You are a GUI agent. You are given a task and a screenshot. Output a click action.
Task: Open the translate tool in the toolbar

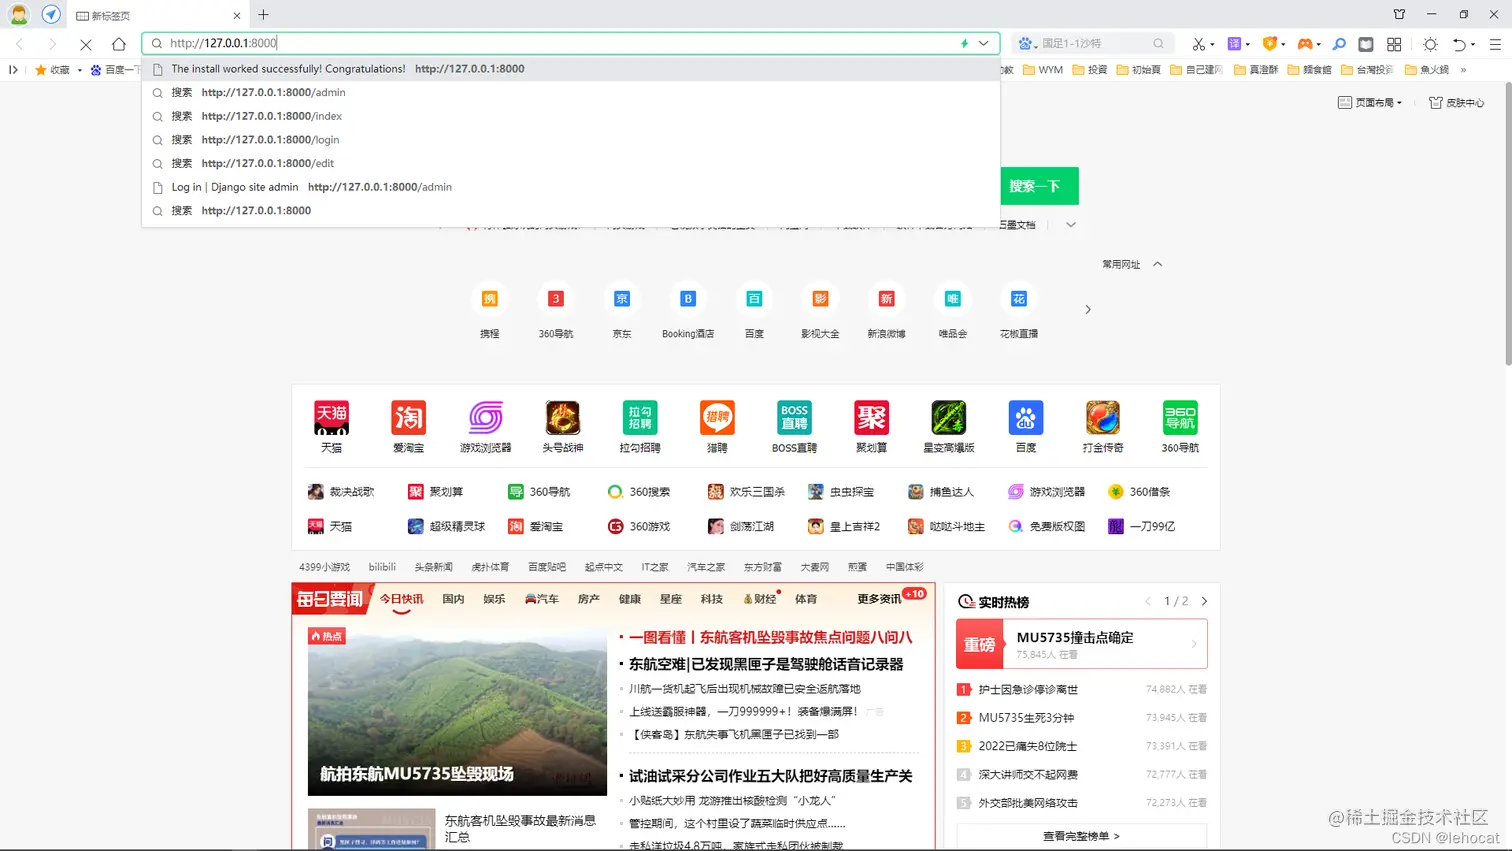[1233, 44]
